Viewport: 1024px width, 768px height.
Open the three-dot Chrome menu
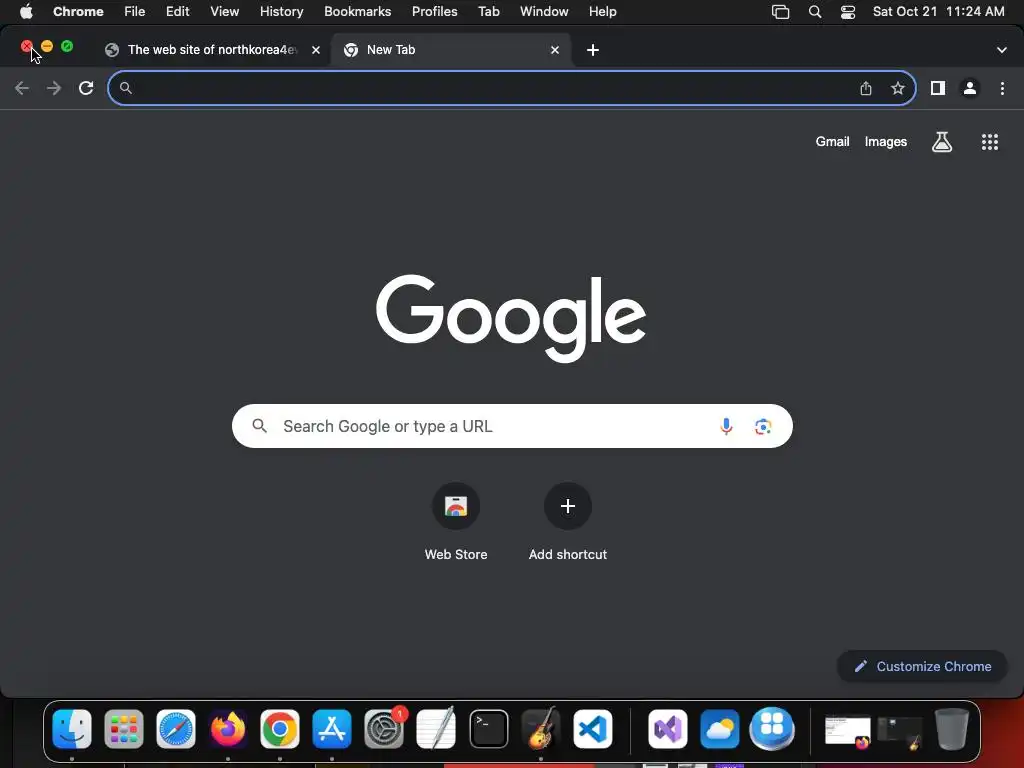pyautogui.click(x=1002, y=88)
